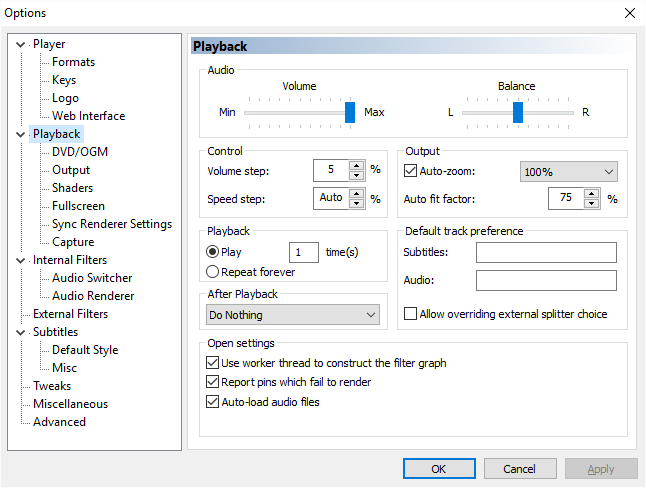Increase Auto fit factor with up arrow

point(591,193)
